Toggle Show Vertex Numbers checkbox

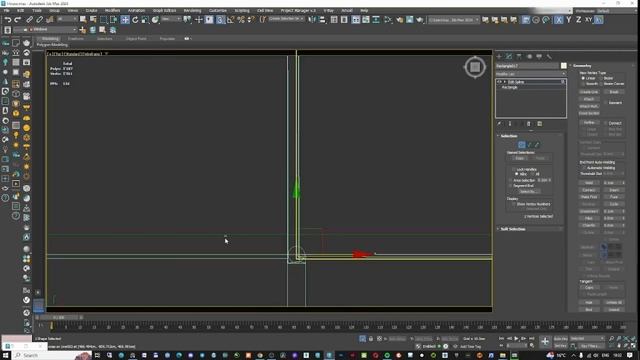514,204
